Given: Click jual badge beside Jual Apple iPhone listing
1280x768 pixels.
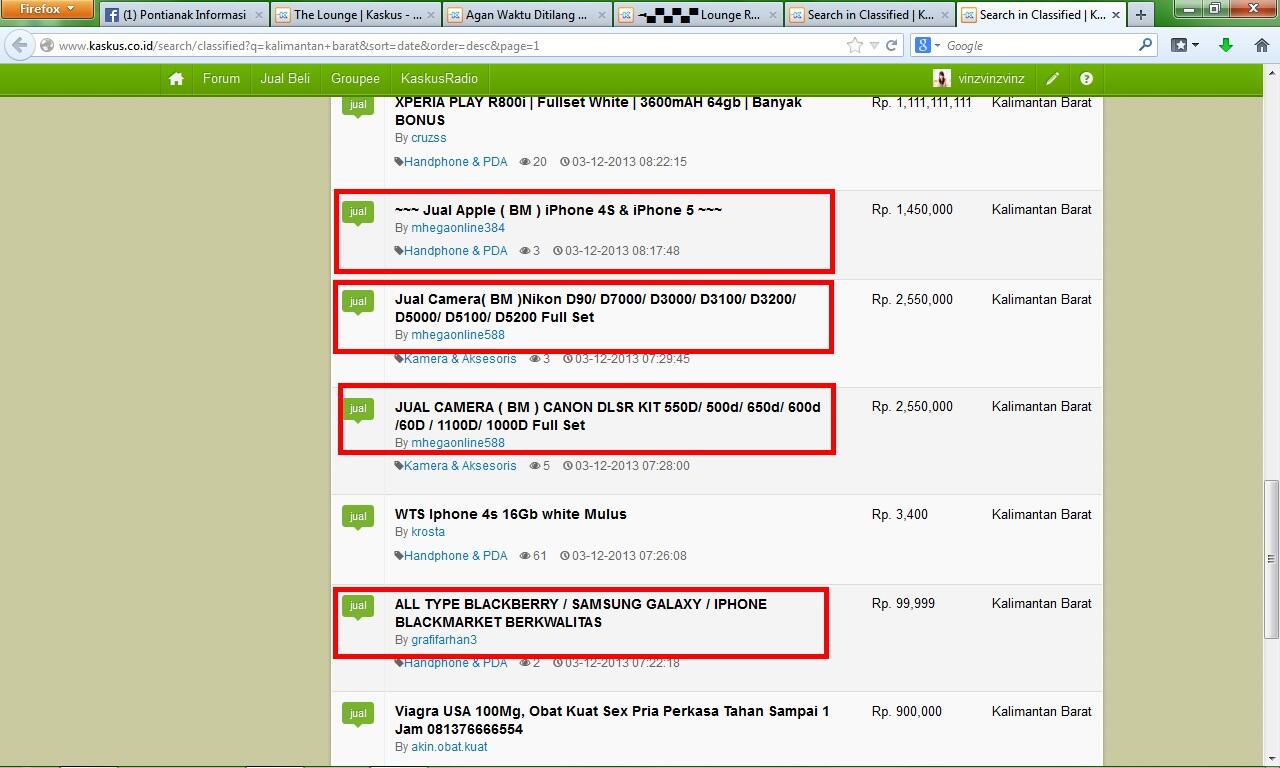Looking at the screenshot, I should point(358,214).
